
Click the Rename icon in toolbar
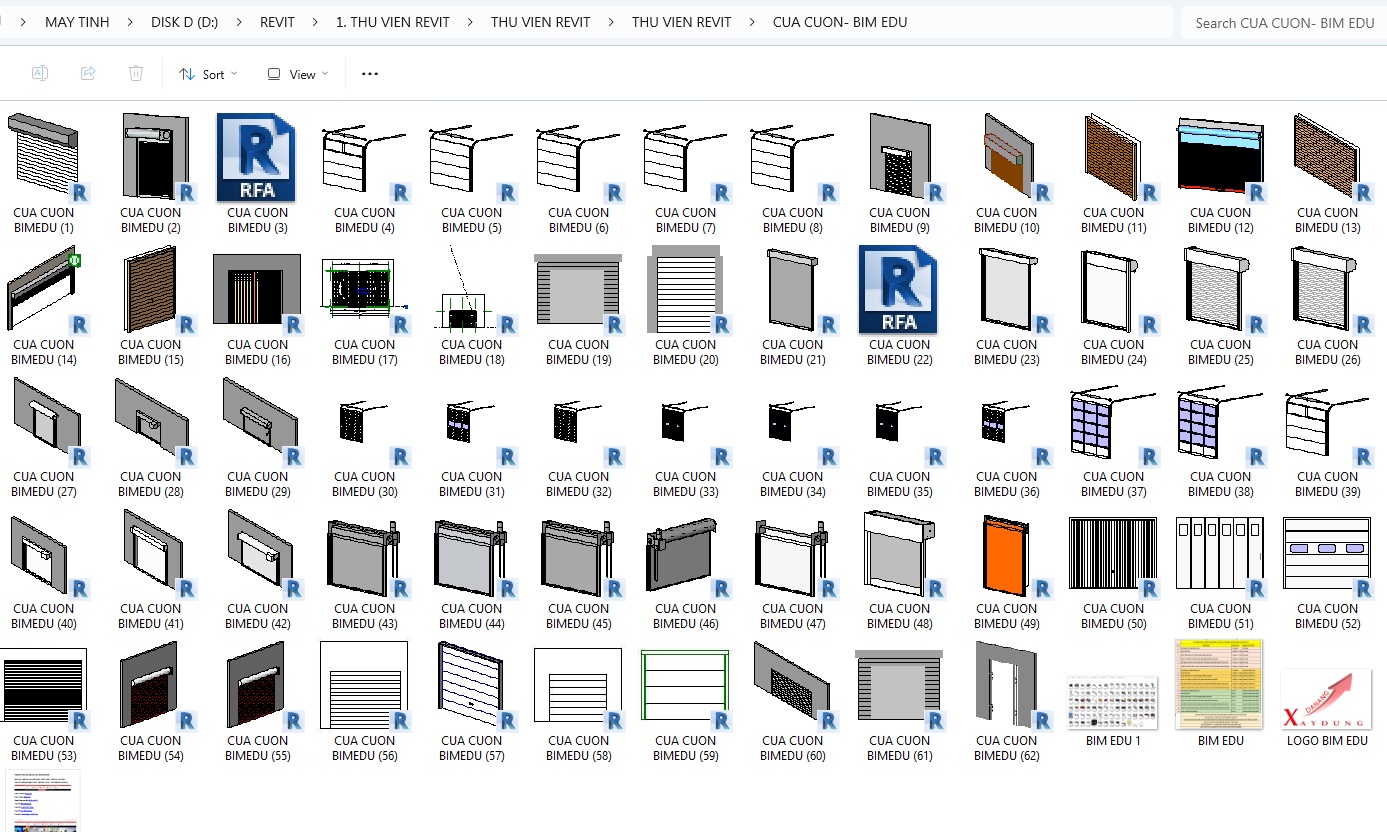(40, 74)
